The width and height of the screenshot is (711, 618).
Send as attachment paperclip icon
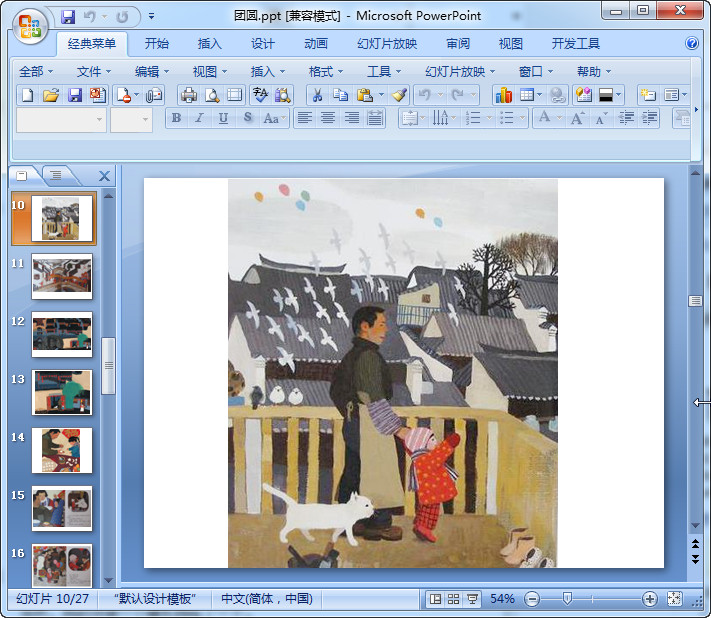point(154,95)
